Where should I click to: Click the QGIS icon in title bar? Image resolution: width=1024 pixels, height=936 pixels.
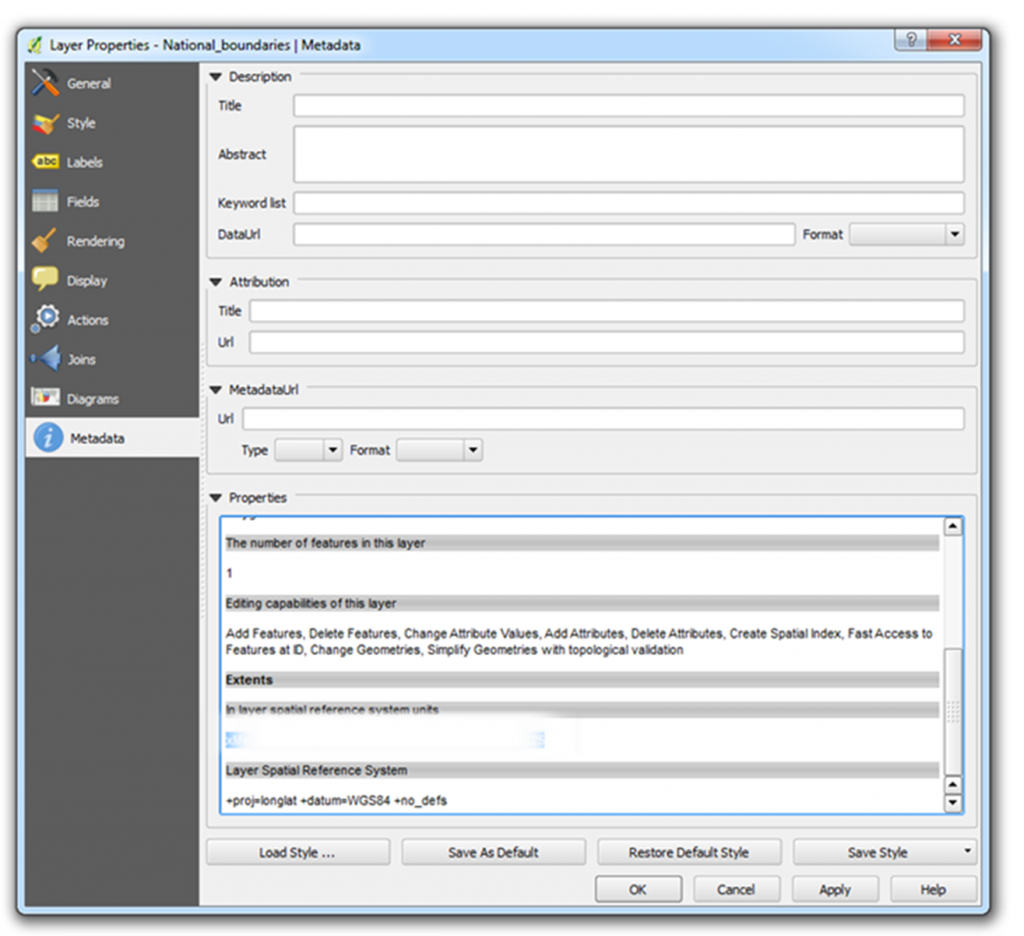click(35, 45)
